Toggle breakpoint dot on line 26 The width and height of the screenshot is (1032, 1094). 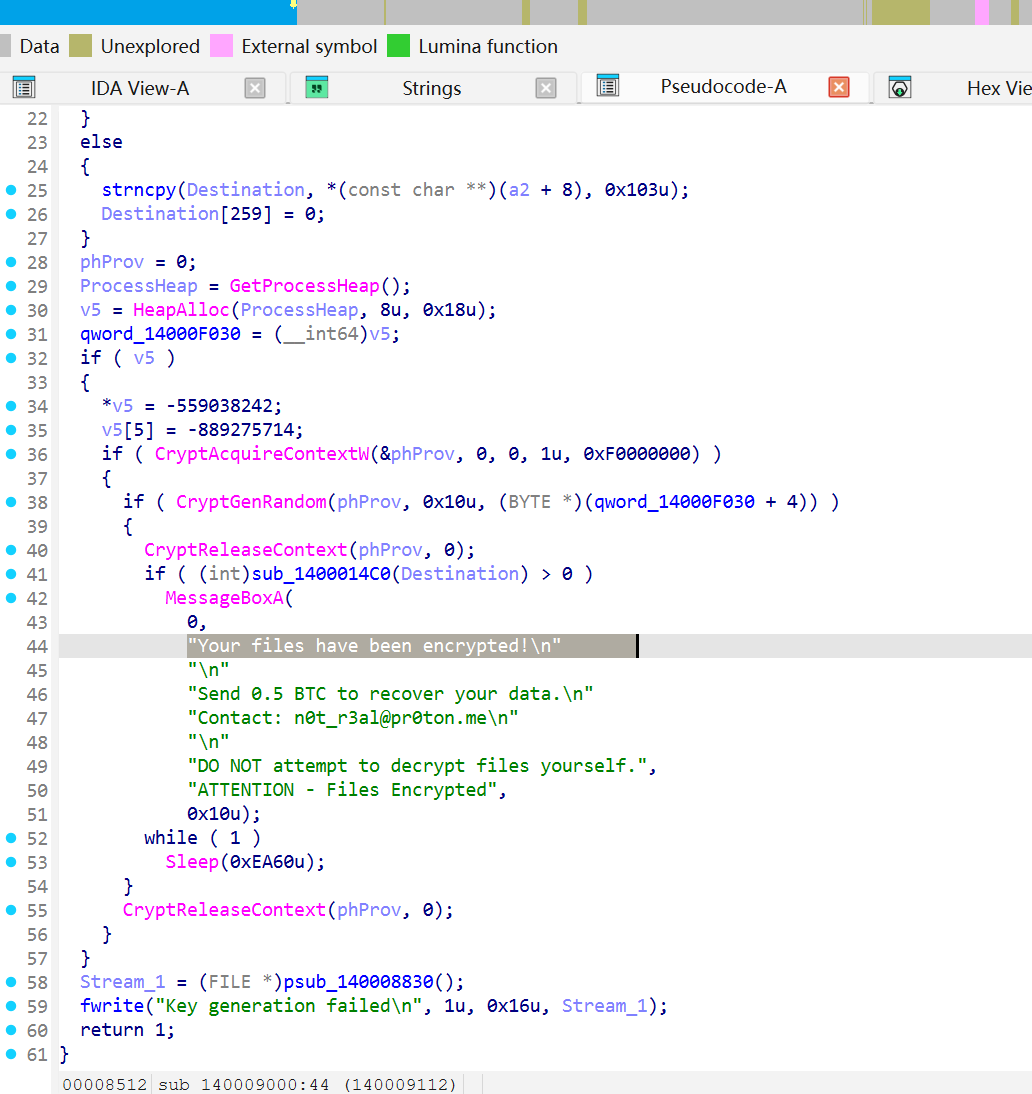11,214
